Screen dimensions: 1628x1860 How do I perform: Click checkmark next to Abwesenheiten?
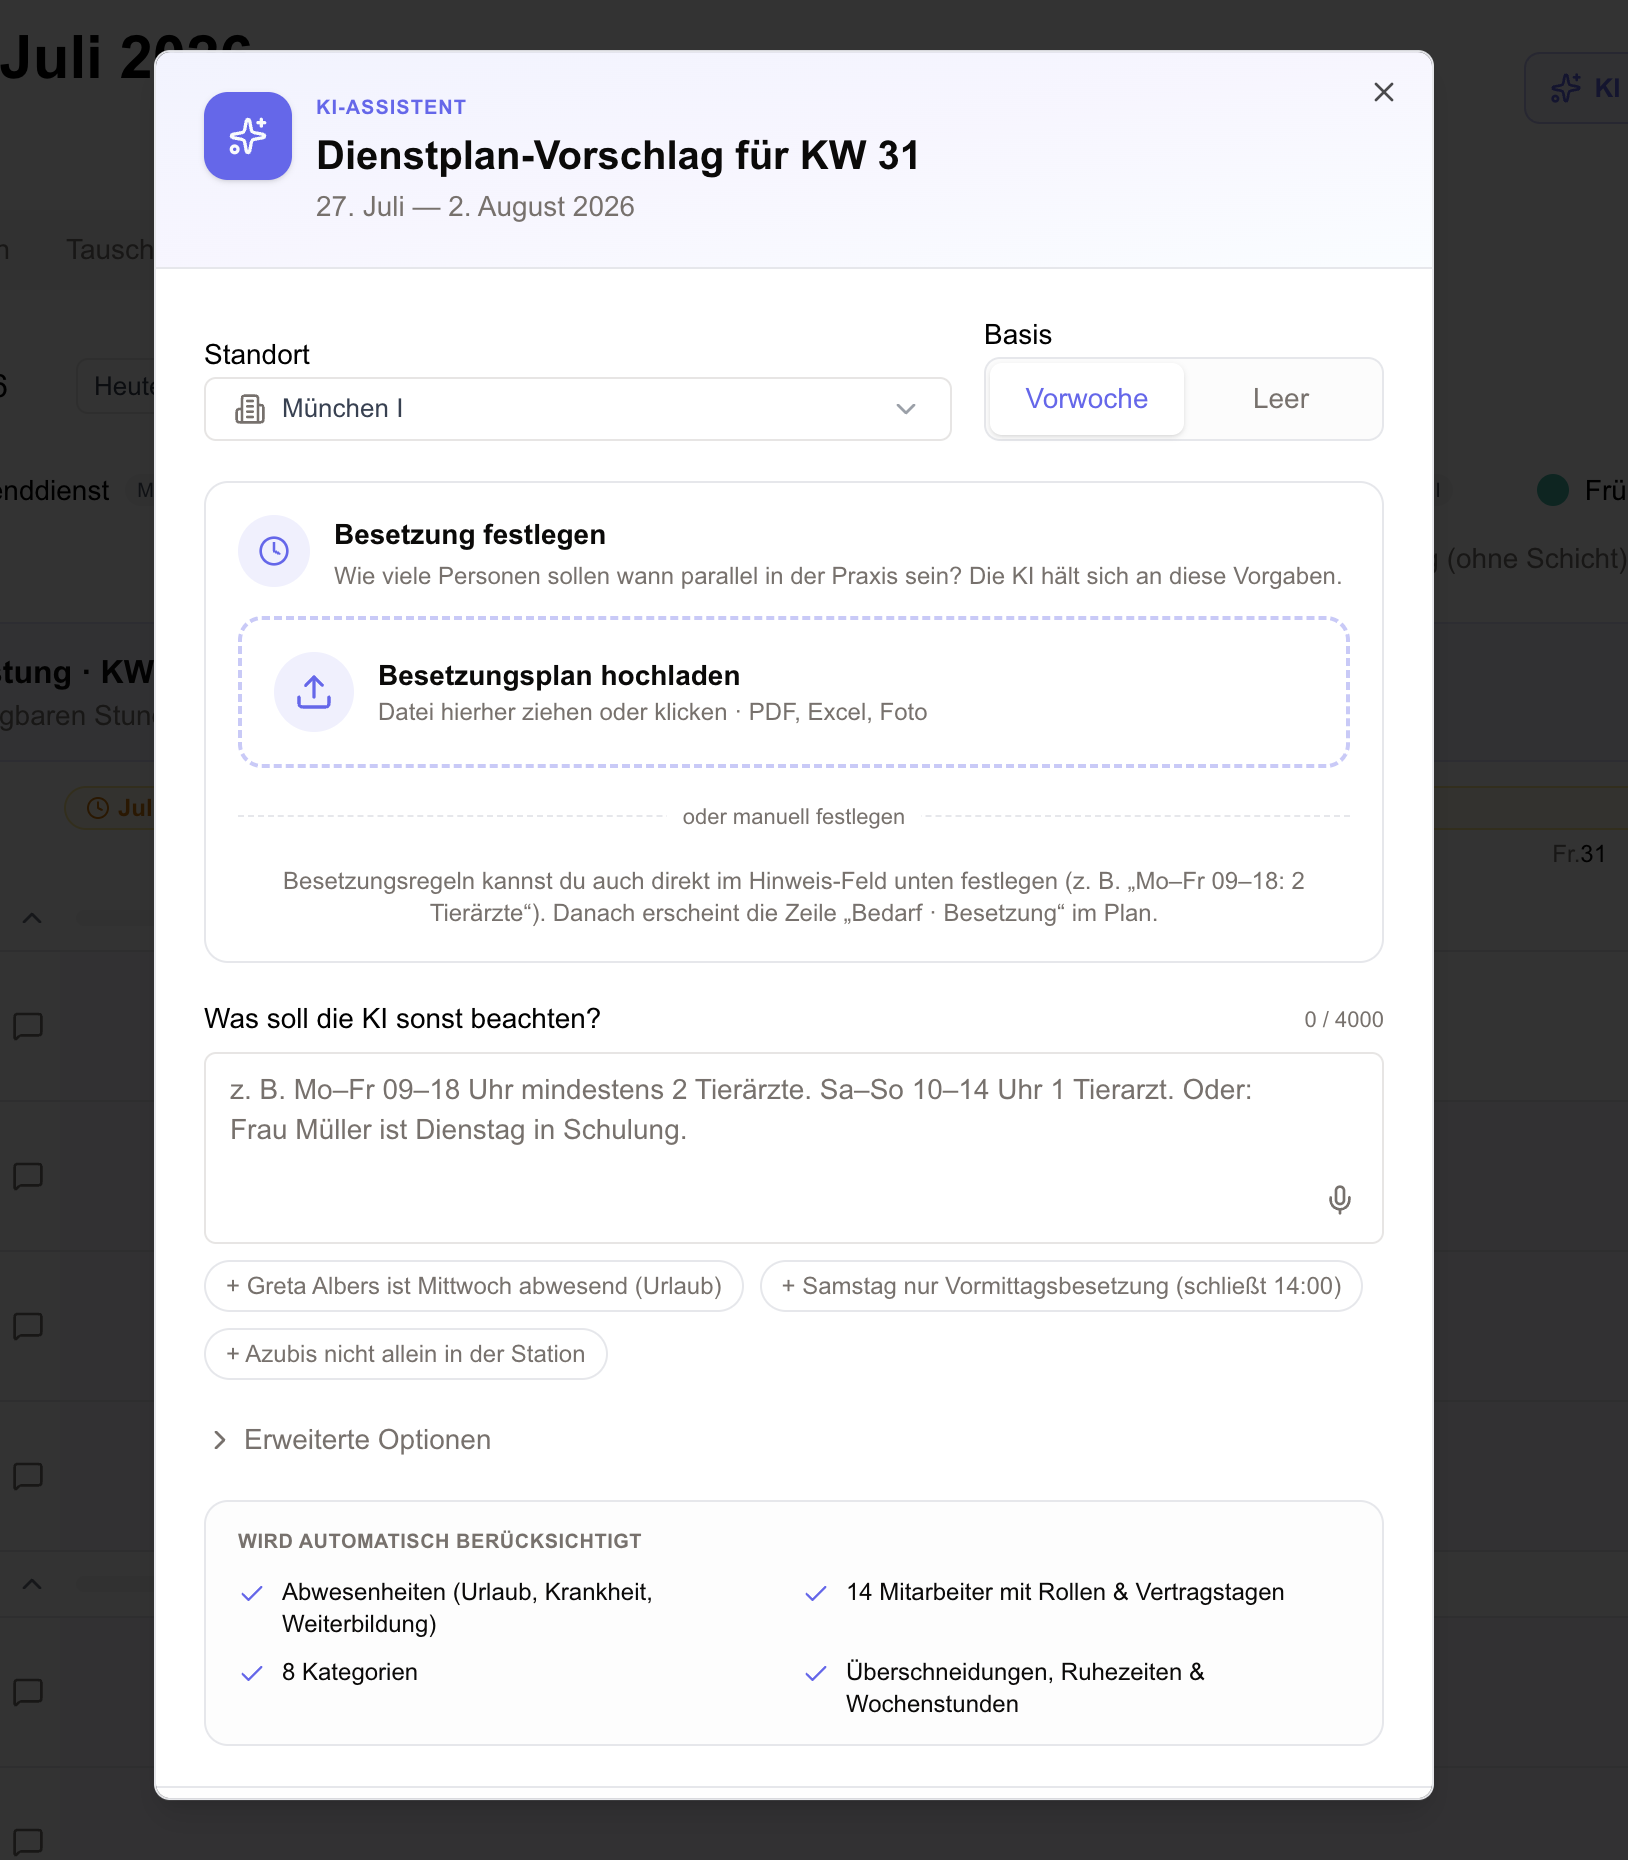click(x=252, y=1593)
